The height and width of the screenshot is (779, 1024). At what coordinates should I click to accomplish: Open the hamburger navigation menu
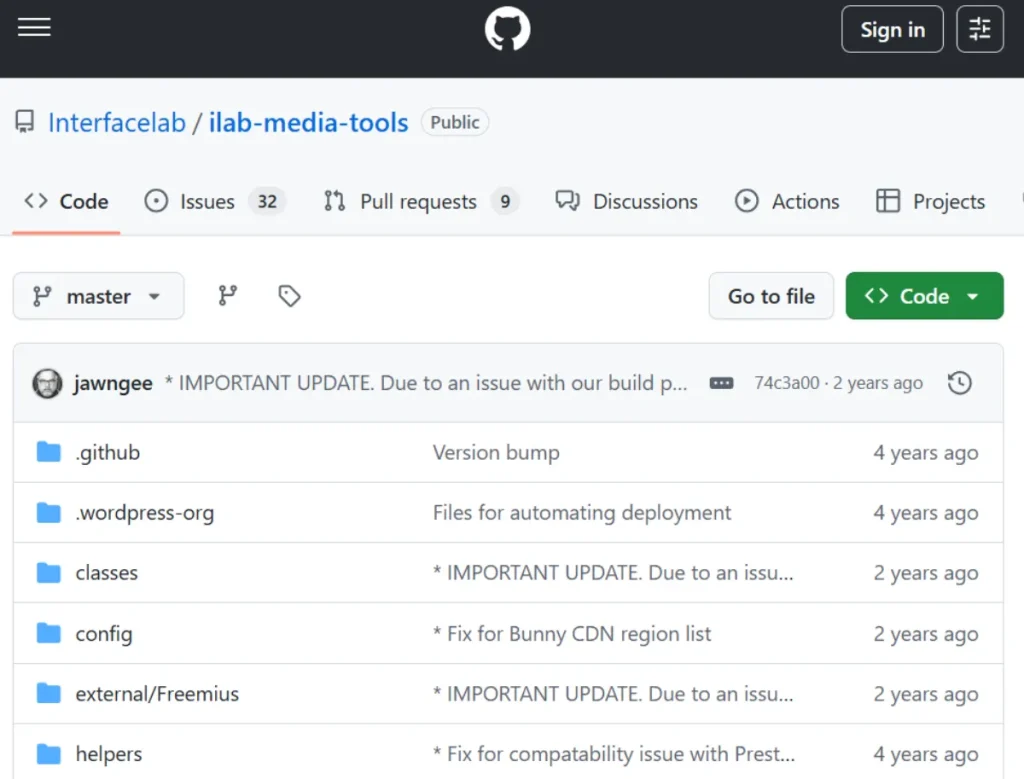[x=34, y=27]
